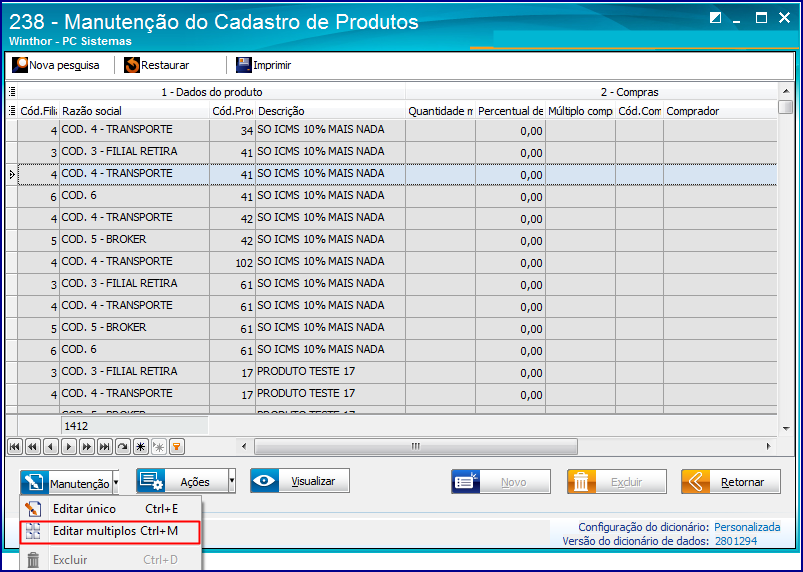Jump back one page of records

(x=33, y=447)
